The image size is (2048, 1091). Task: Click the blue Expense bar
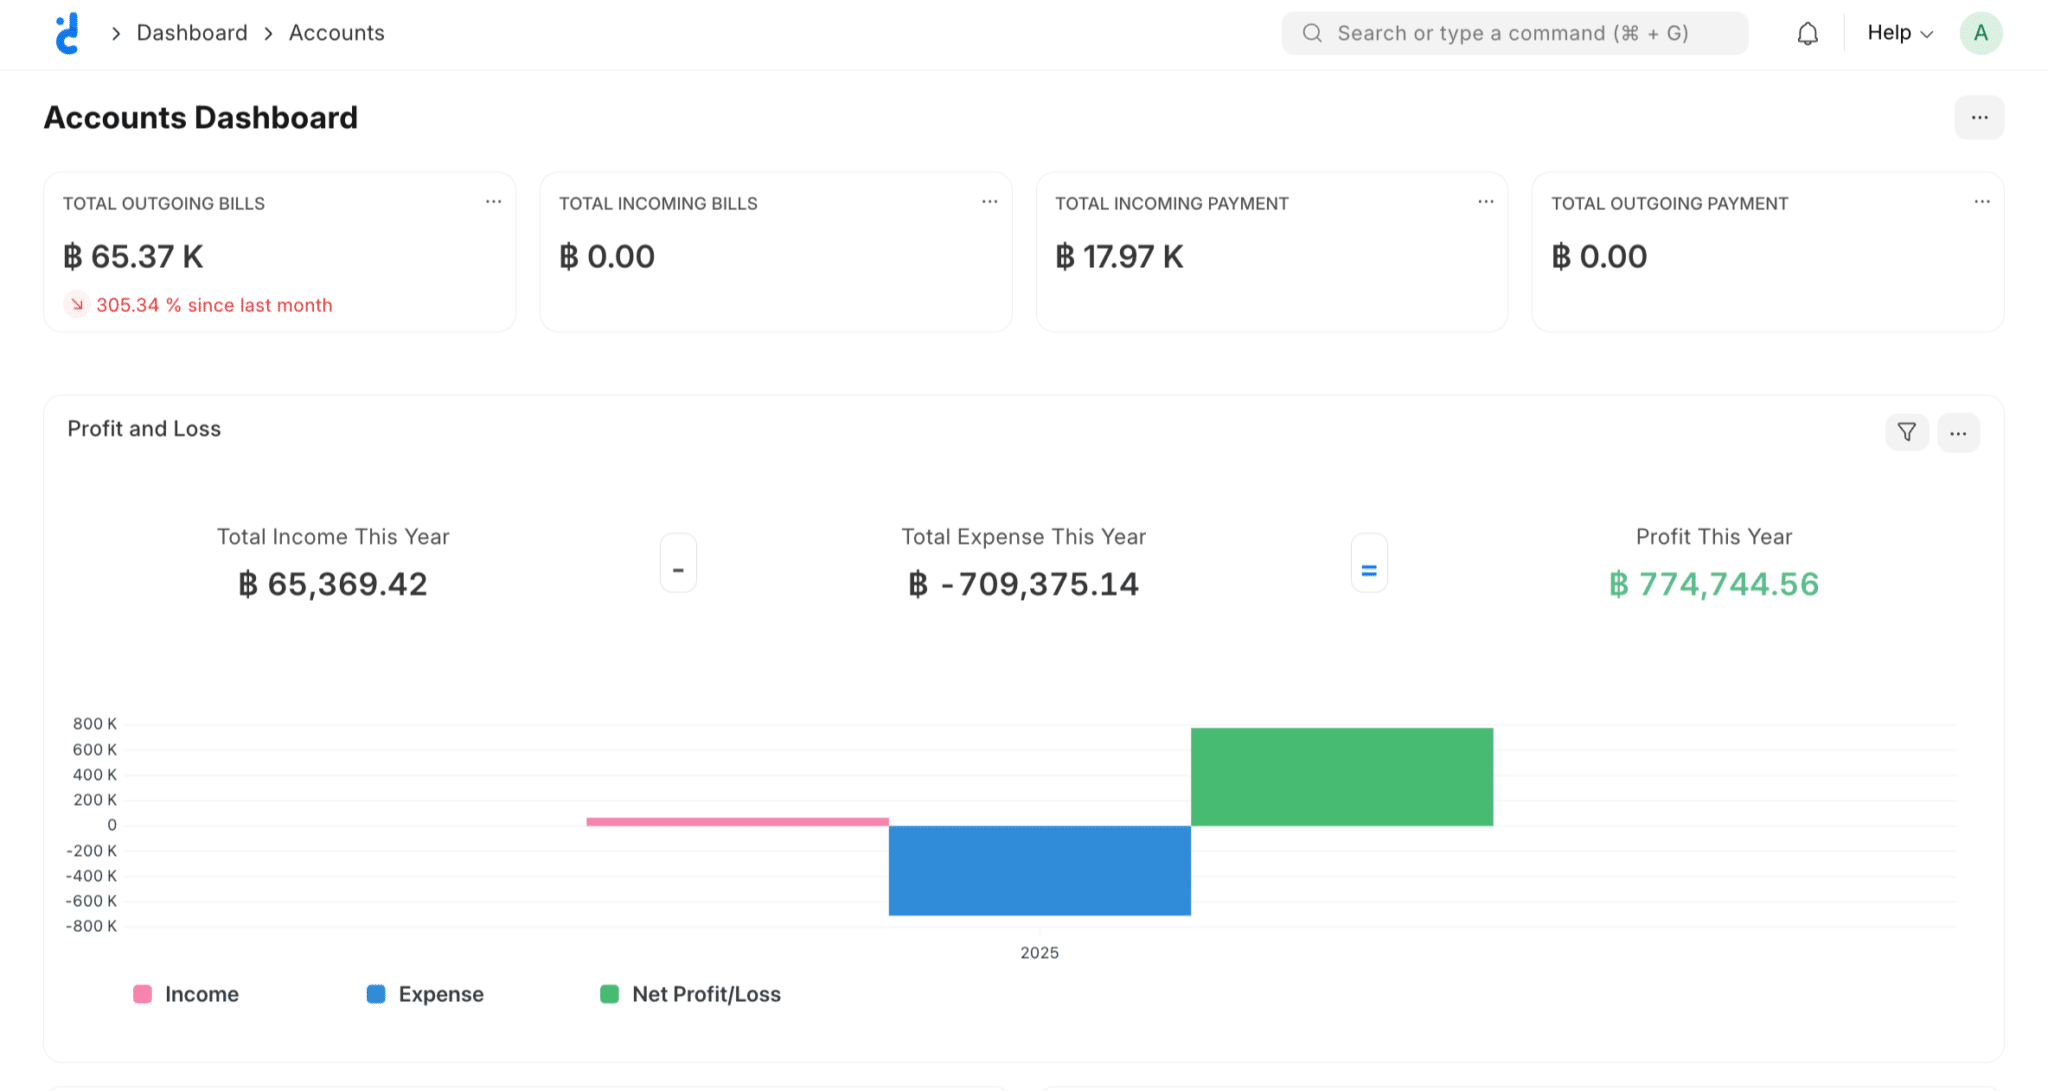point(1039,870)
